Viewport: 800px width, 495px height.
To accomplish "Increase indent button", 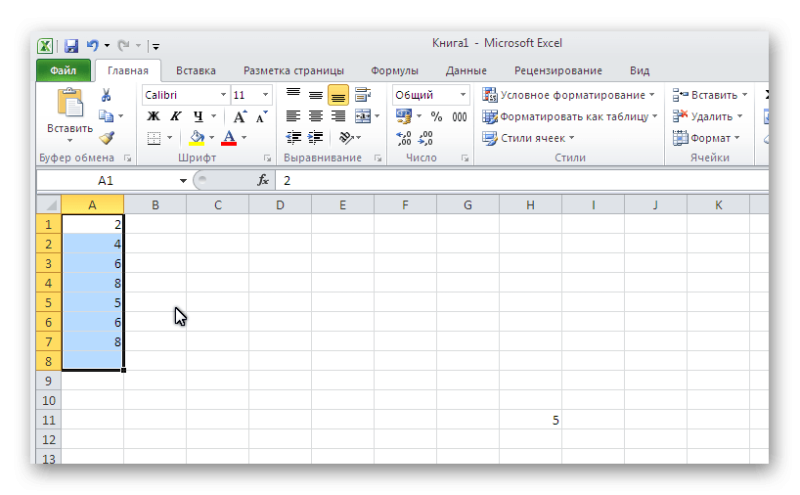I will (x=316, y=137).
